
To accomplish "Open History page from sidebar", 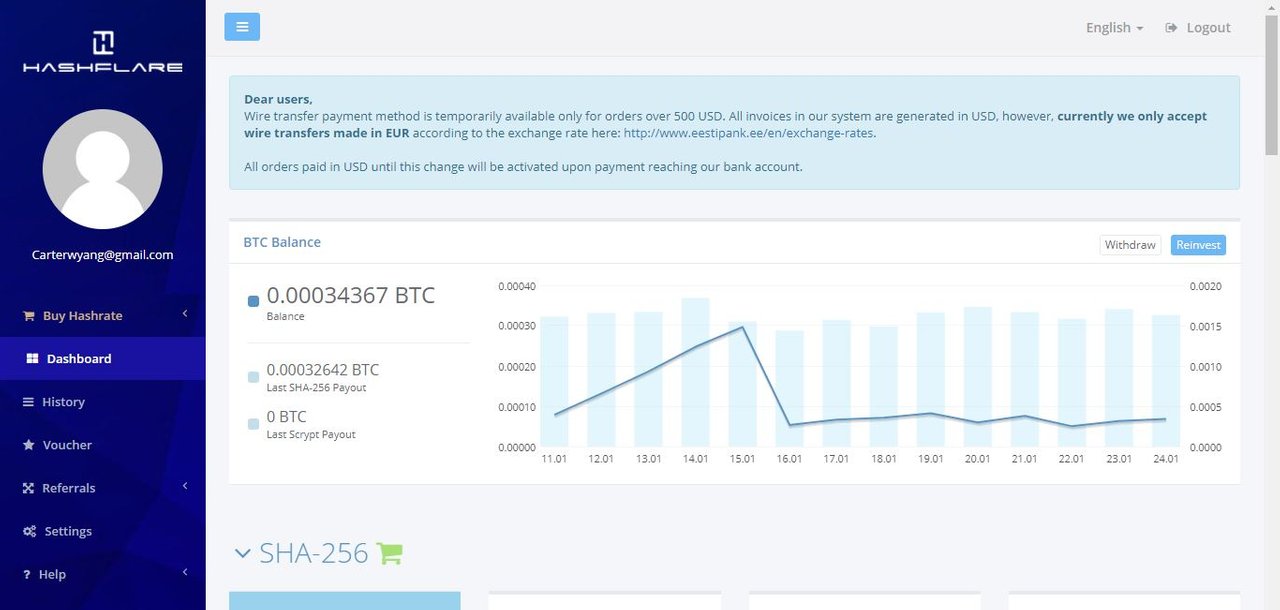I will click(103, 401).
